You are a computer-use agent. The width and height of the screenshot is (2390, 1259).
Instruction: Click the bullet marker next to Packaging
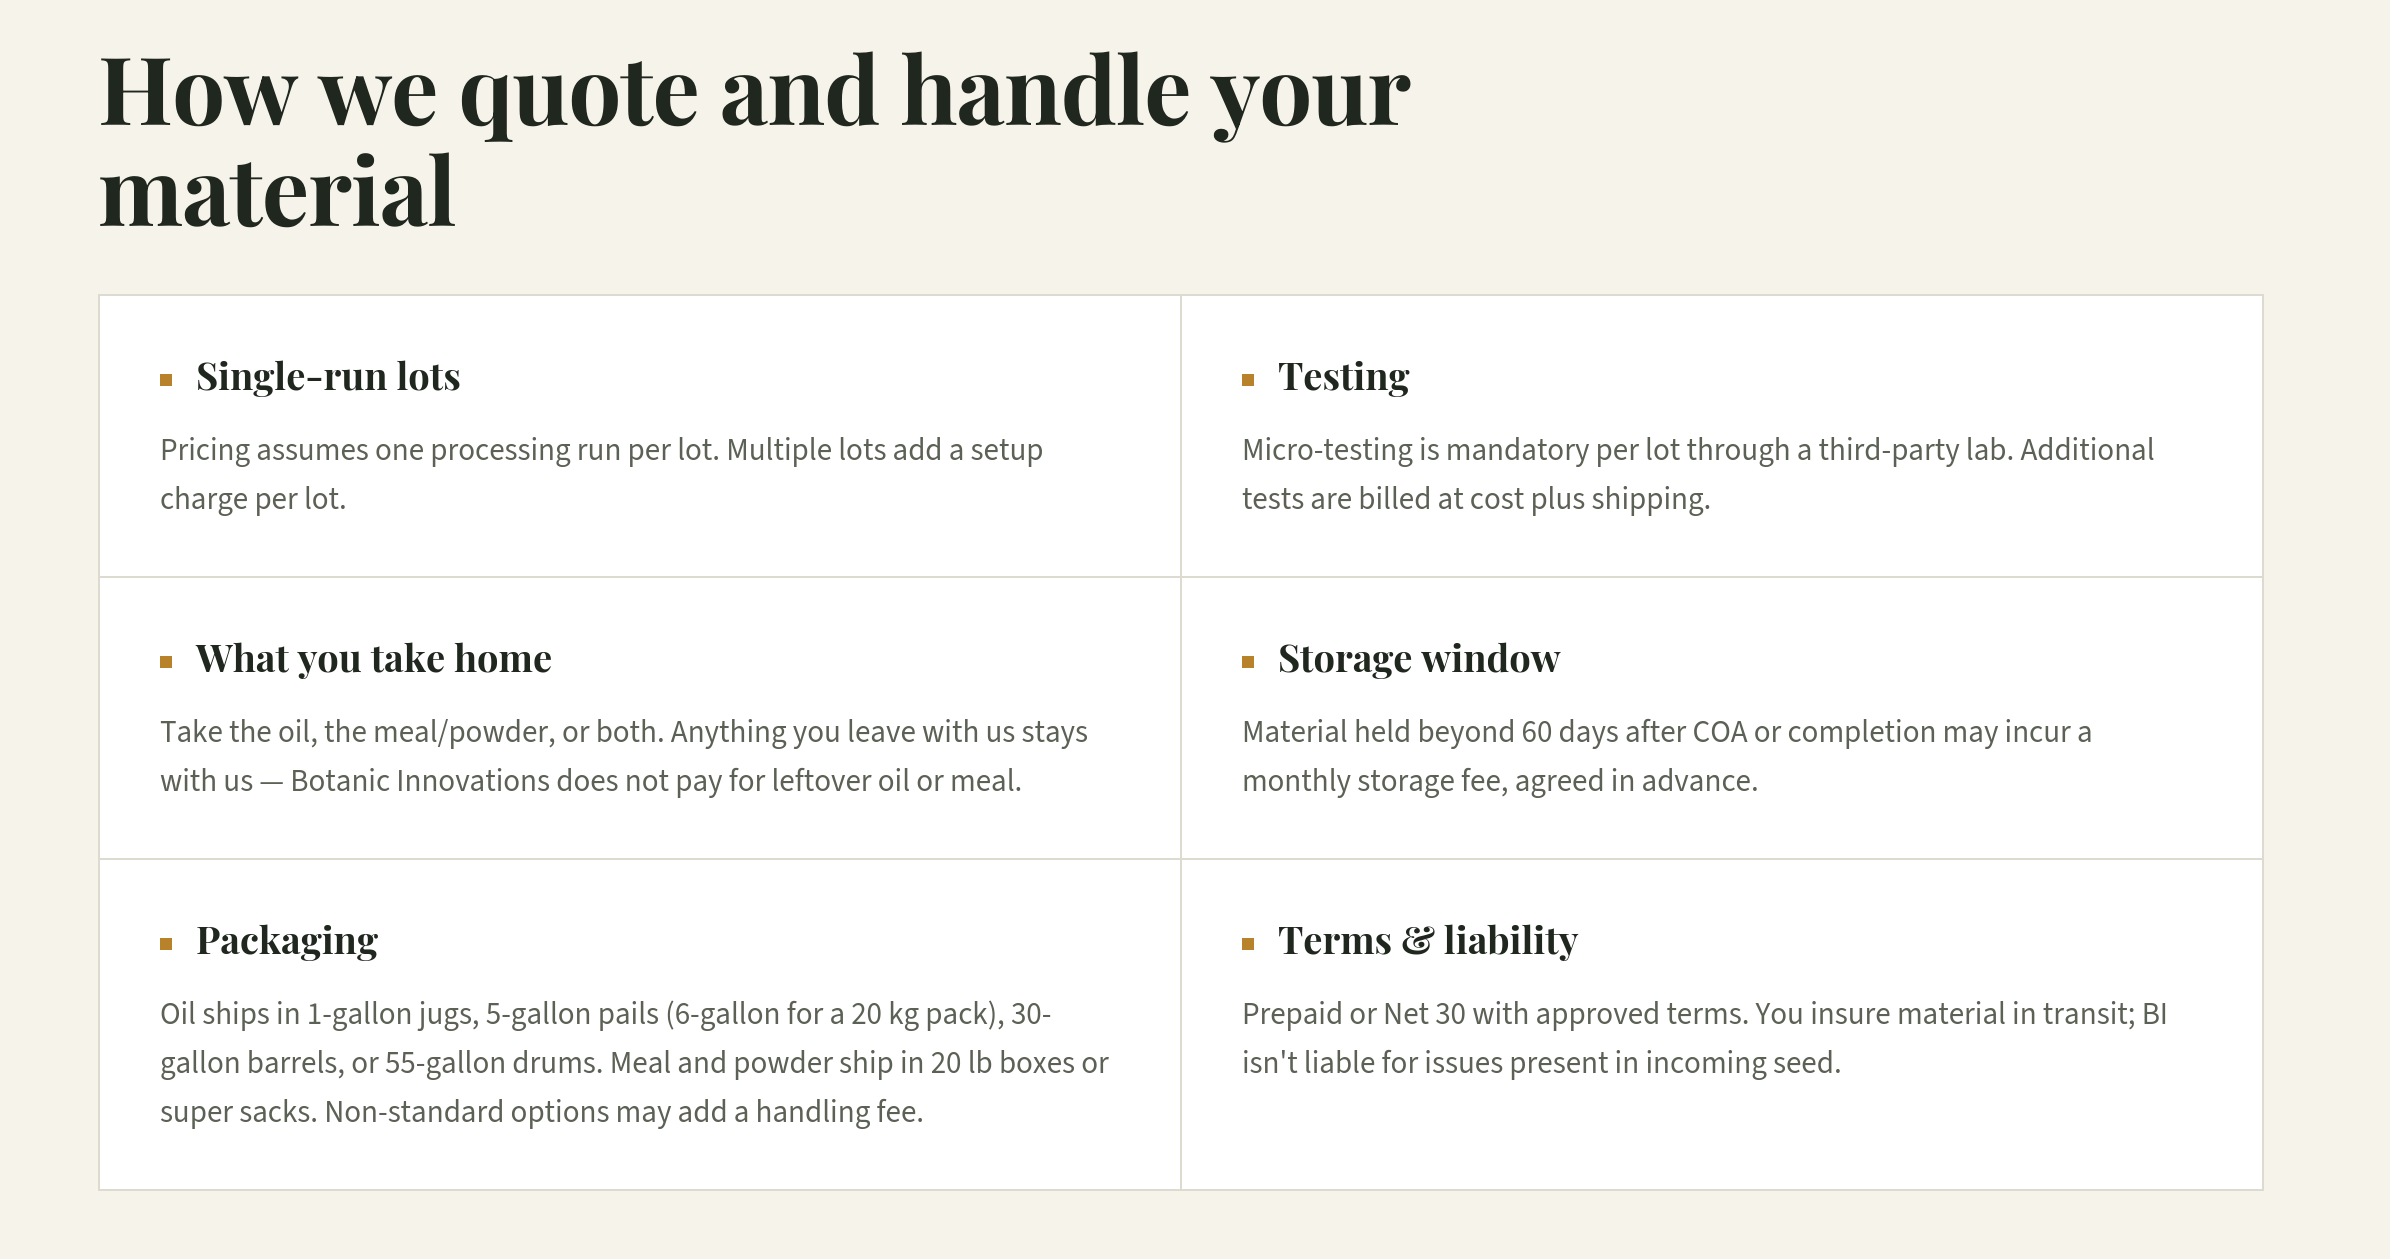[166, 944]
